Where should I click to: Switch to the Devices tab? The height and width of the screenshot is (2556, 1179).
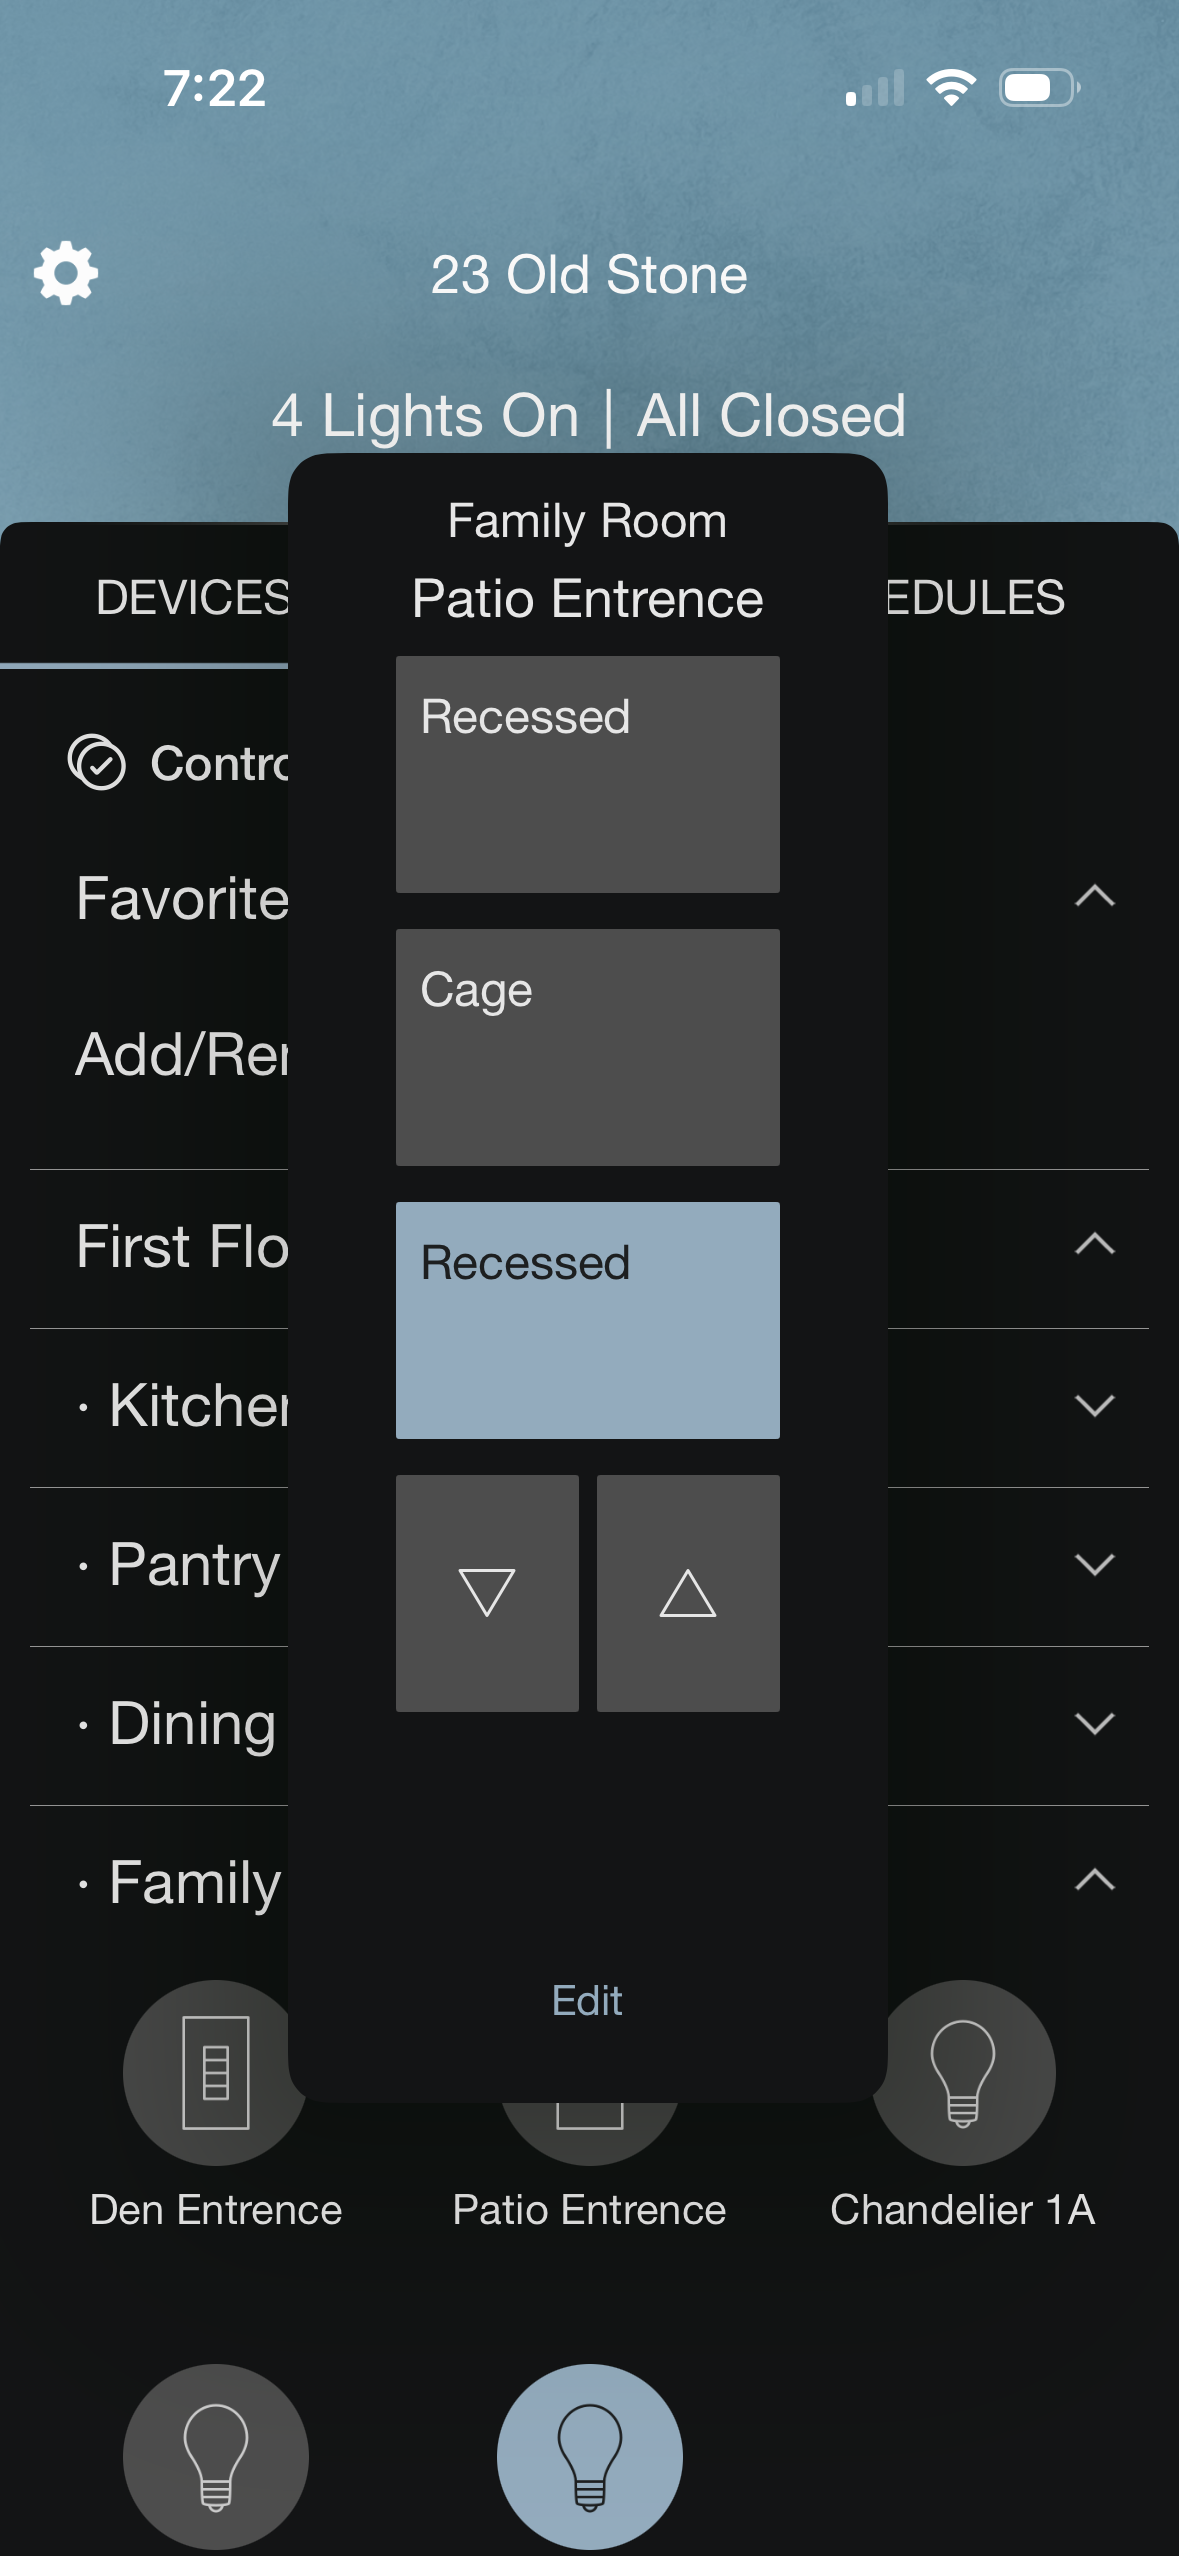[190, 598]
